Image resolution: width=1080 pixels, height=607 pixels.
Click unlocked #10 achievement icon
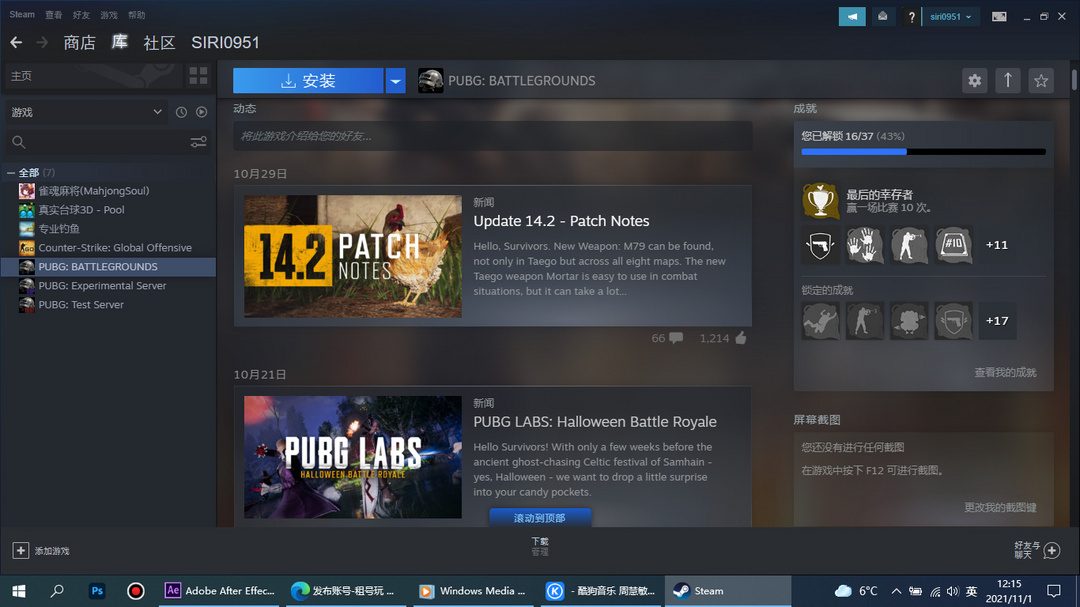point(953,245)
